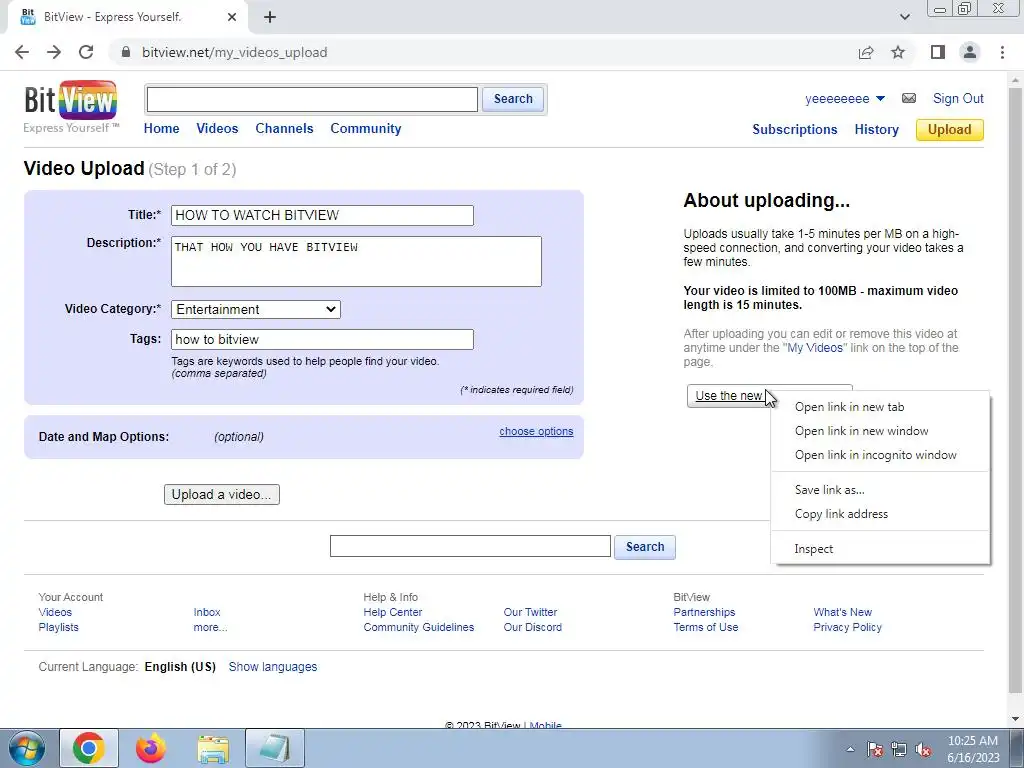Open Playlists footer link
The image size is (1024, 768).
58,627
